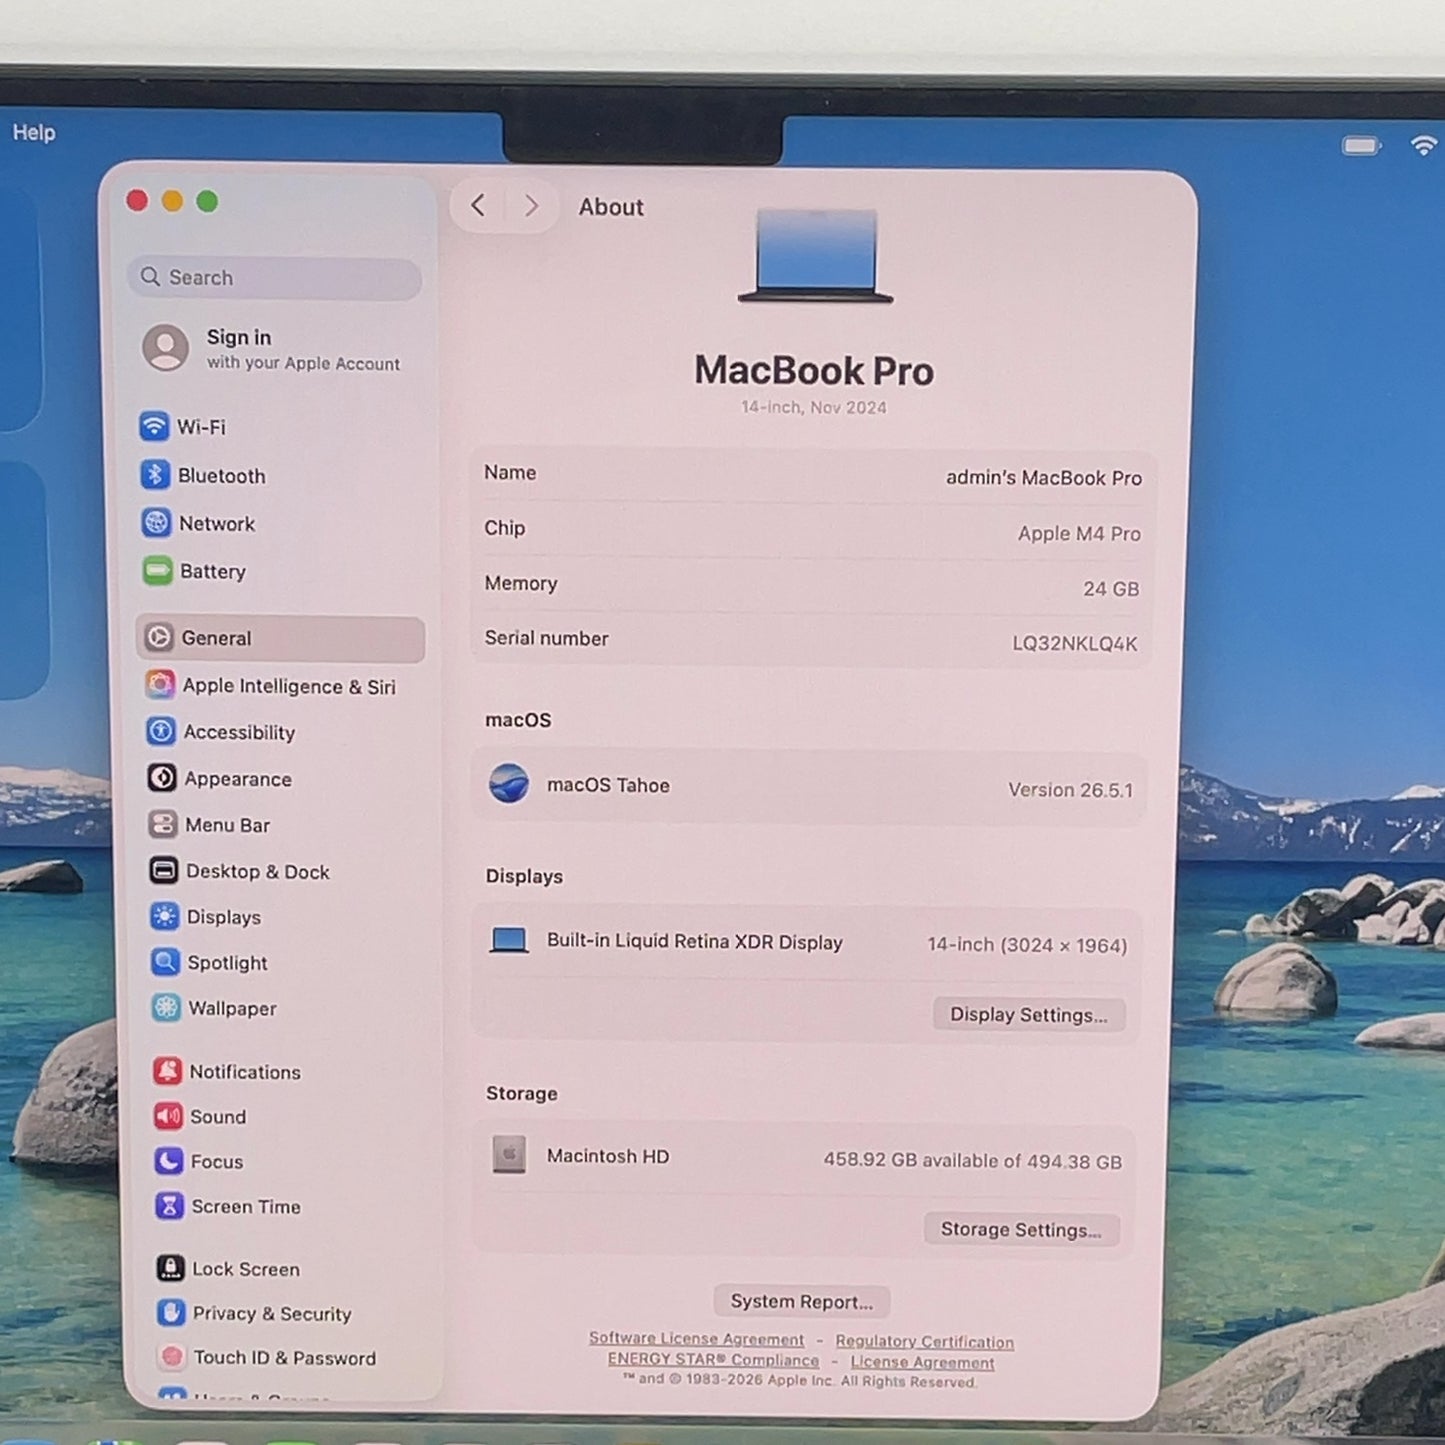Click the Name row label
Image resolution: width=1445 pixels, height=1445 pixels.
[x=510, y=473]
